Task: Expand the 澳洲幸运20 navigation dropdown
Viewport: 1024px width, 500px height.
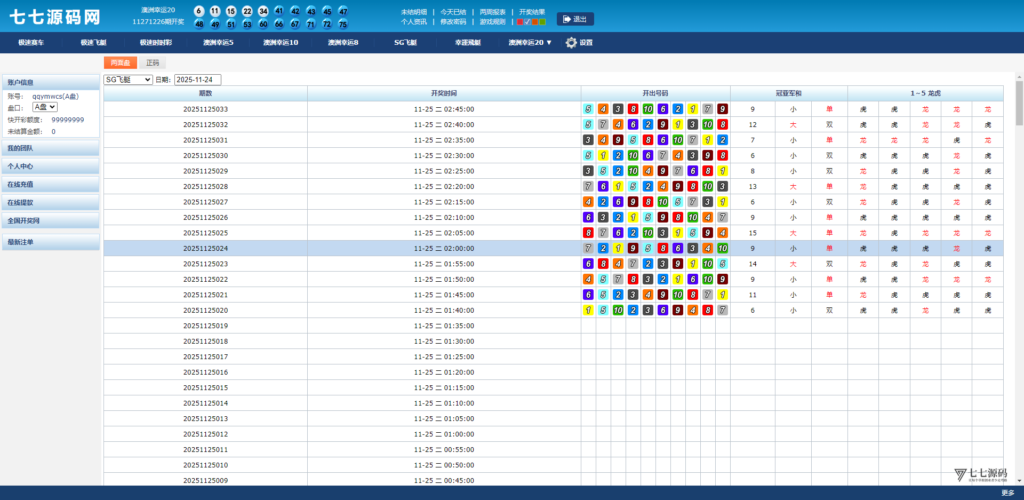Action: pyautogui.click(x=529, y=43)
